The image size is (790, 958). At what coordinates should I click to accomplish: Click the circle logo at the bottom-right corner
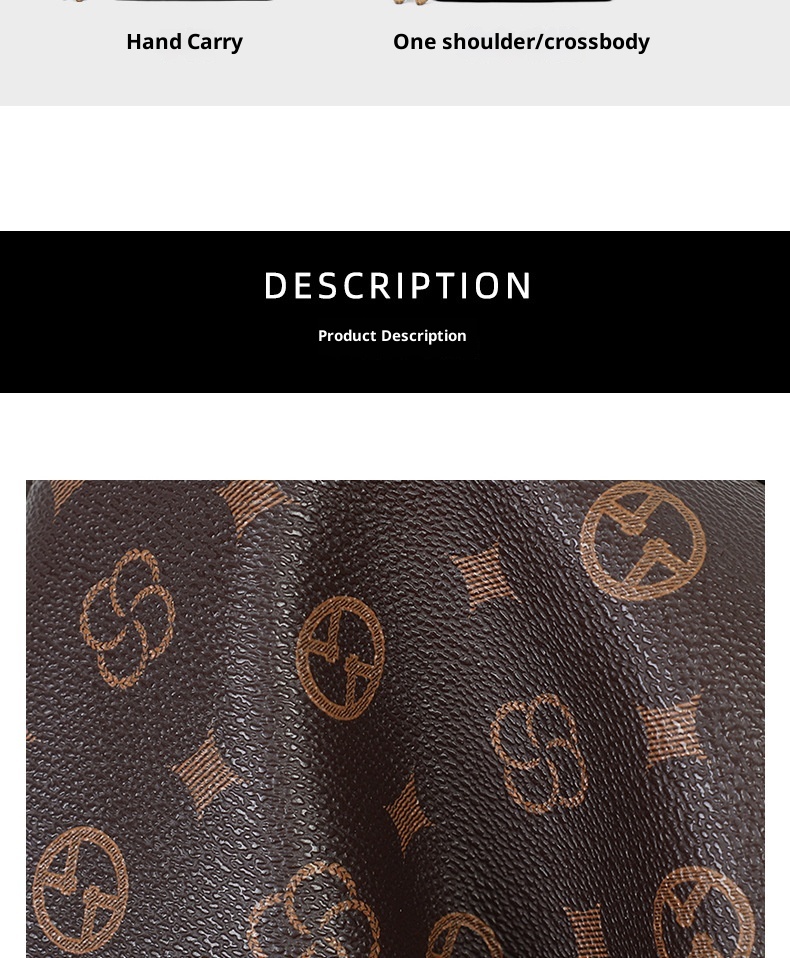point(704,912)
